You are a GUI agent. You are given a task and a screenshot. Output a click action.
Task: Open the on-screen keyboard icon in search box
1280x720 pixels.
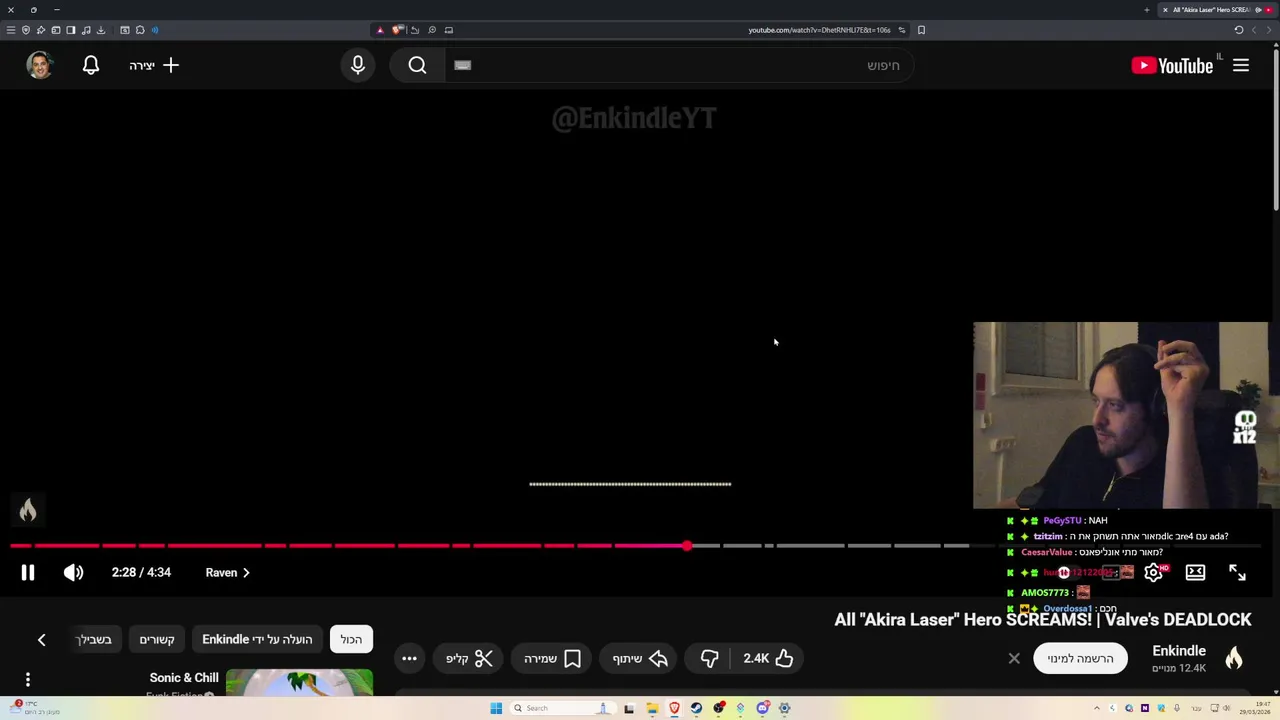[462, 65]
